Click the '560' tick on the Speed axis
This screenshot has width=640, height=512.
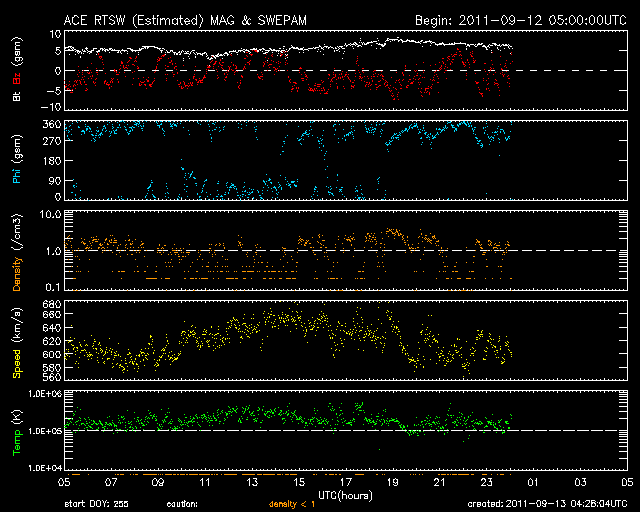(52, 377)
